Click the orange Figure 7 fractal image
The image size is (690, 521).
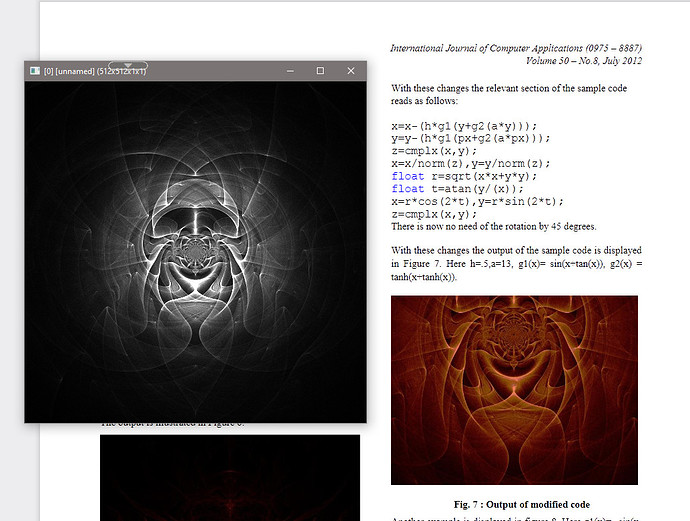point(514,388)
